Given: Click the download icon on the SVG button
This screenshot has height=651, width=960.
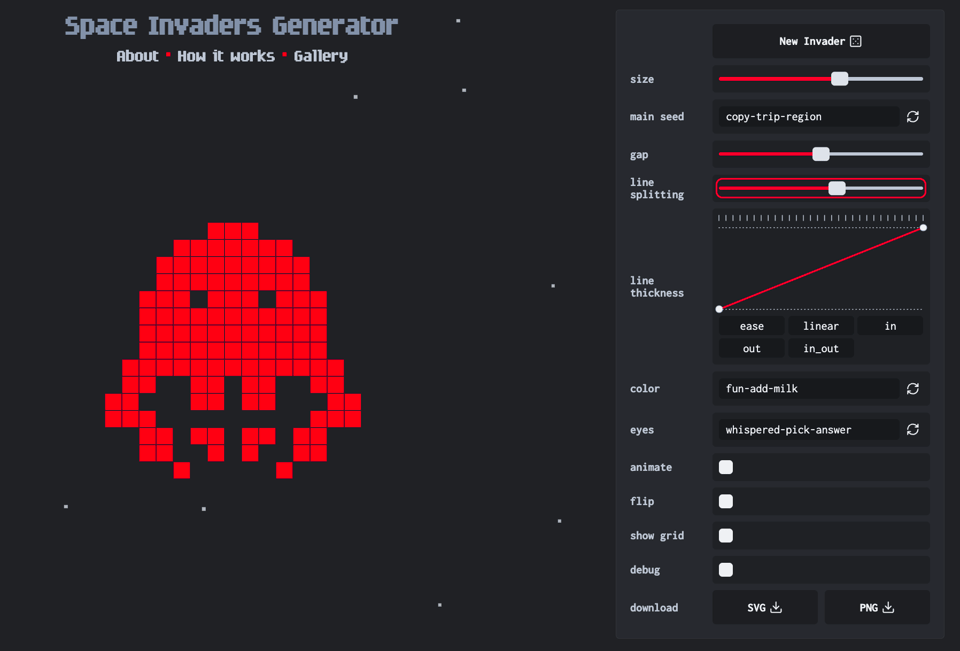Looking at the screenshot, I should click(x=778, y=607).
